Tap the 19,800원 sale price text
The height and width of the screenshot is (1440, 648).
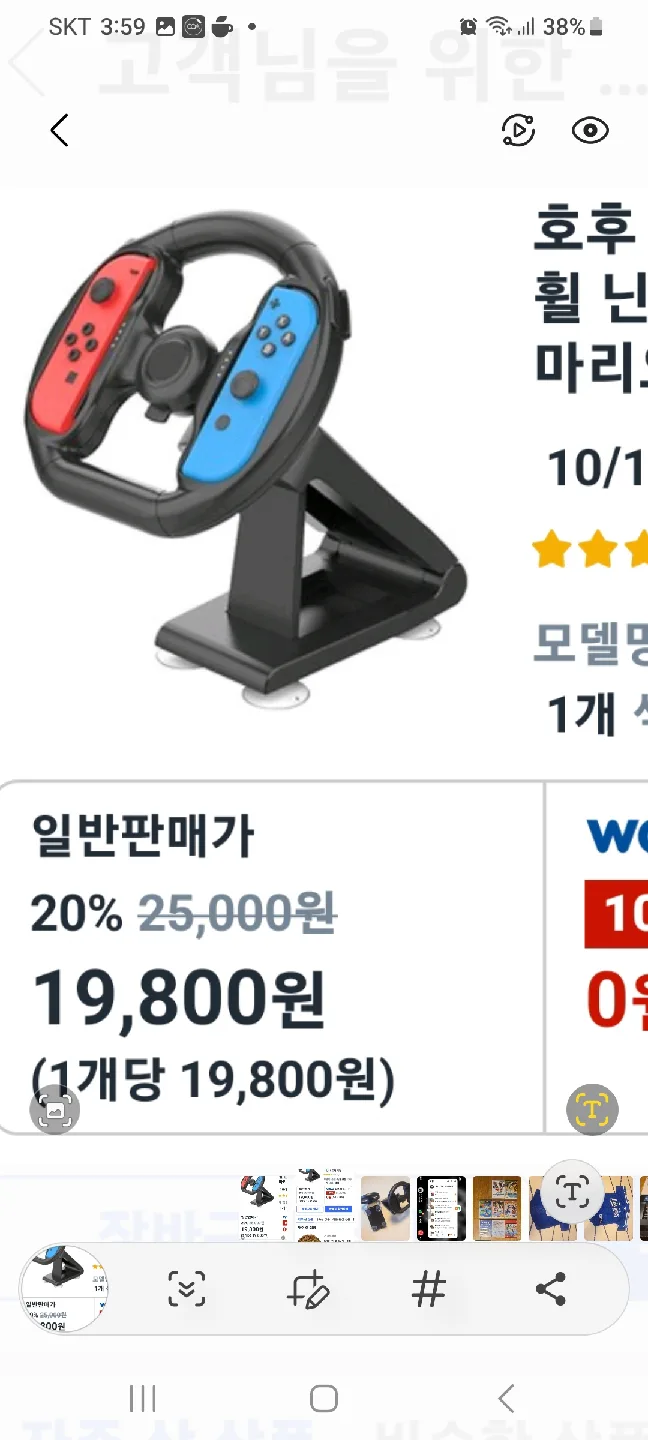point(179,1000)
